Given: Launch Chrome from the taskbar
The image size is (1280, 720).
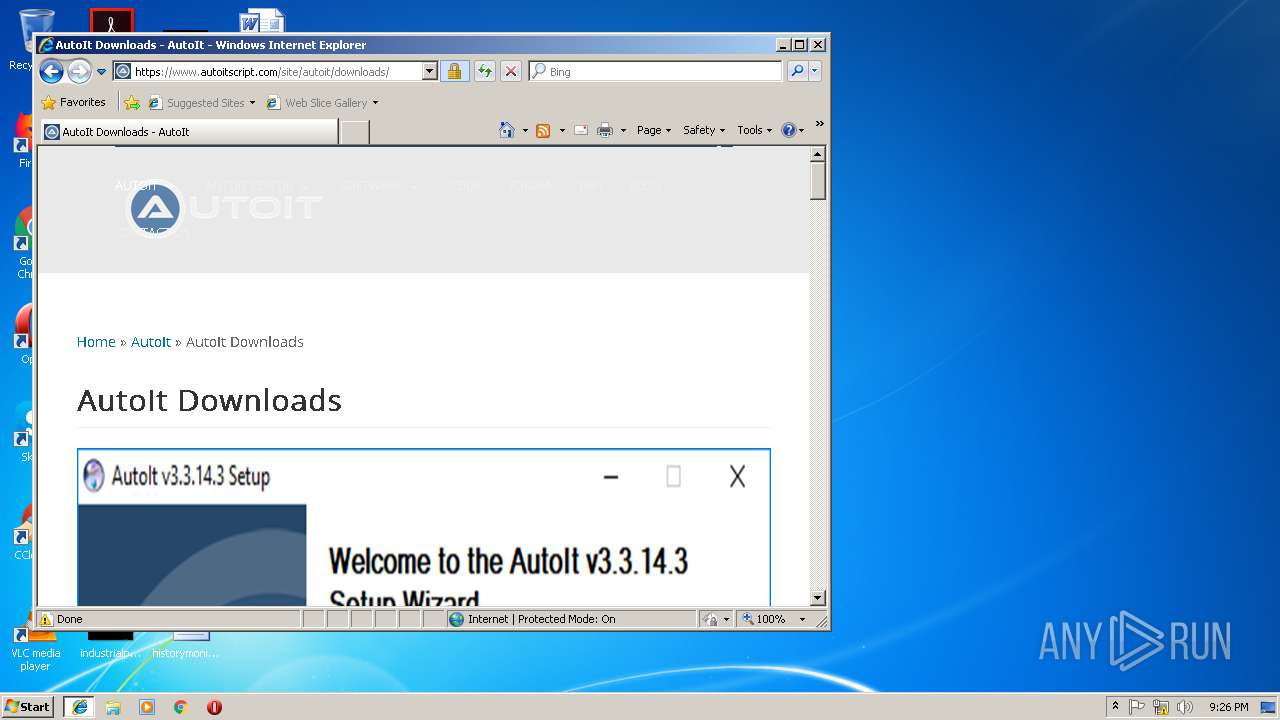Looking at the screenshot, I should pyautogui.click(x=181, y=707).
